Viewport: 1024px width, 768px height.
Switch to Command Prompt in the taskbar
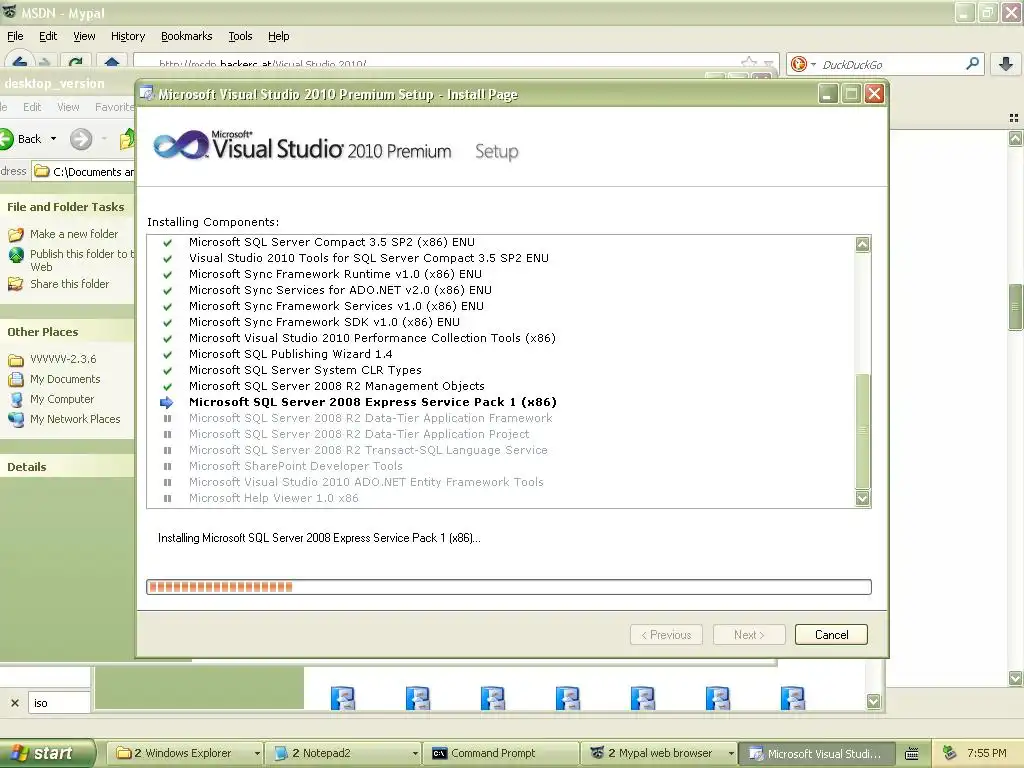coord(501,753)
